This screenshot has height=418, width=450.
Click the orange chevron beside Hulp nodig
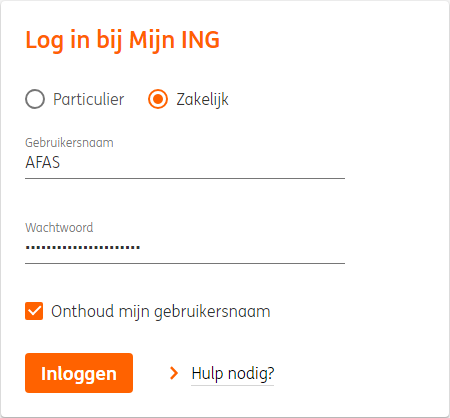point(174,373)
